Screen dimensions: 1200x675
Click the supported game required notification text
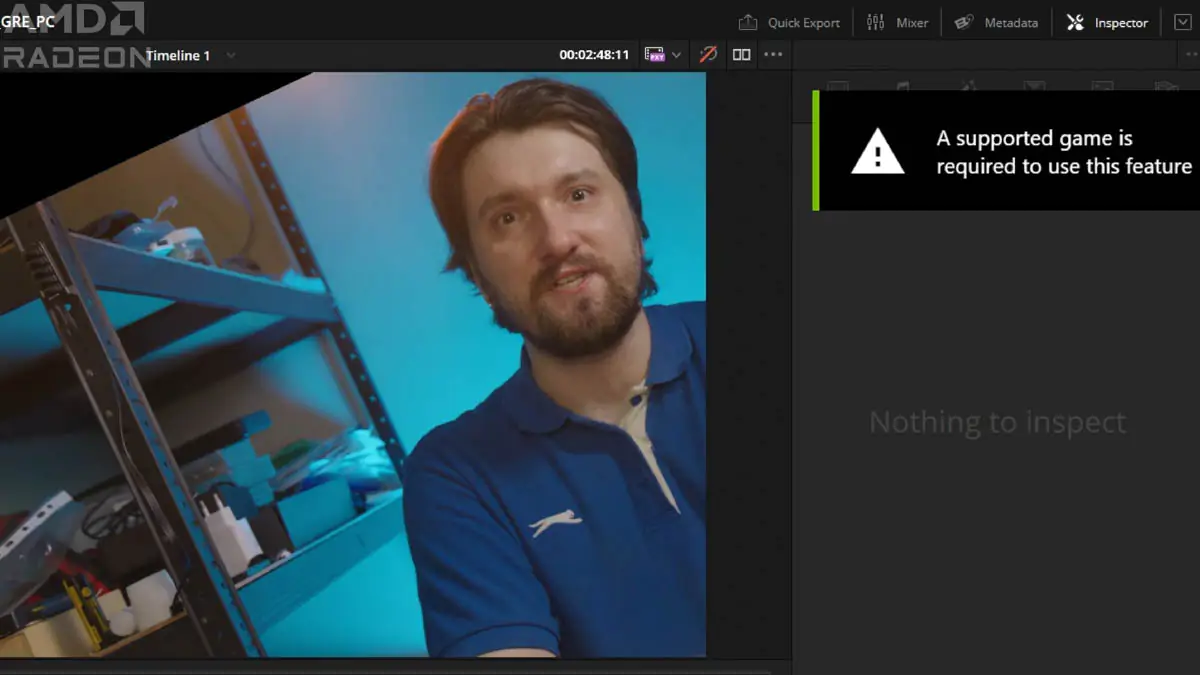1064,152
